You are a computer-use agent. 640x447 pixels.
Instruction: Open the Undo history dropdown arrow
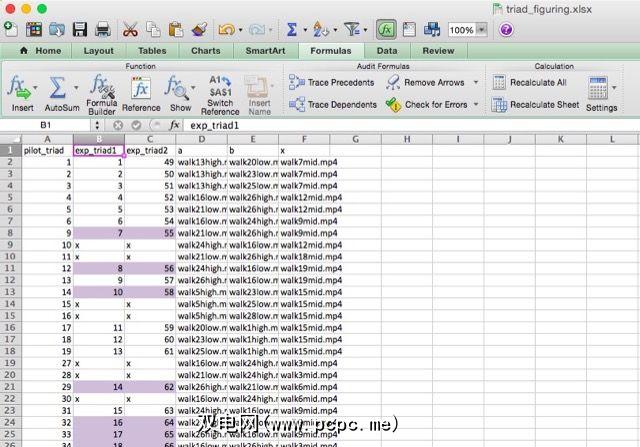240,30
